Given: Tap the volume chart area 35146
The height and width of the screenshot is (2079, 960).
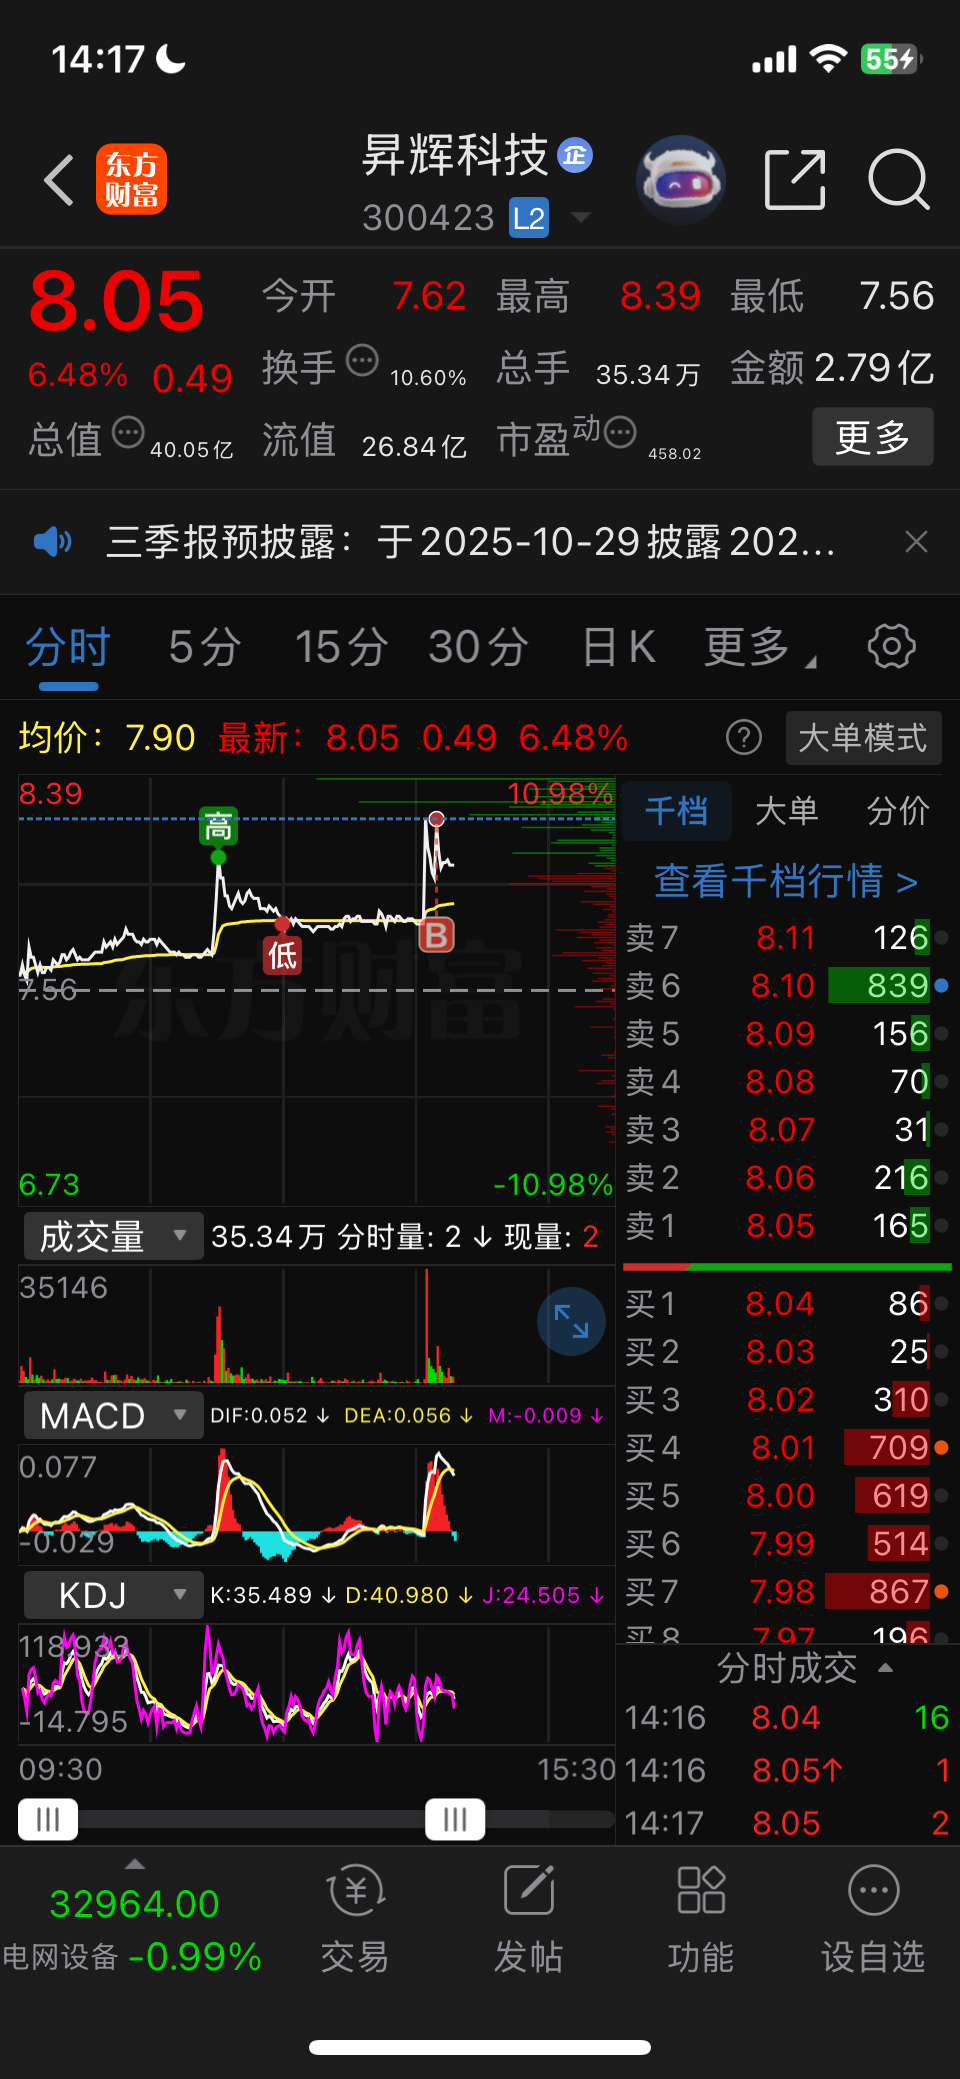Looking at the screenshot, I should (317, 1325).
